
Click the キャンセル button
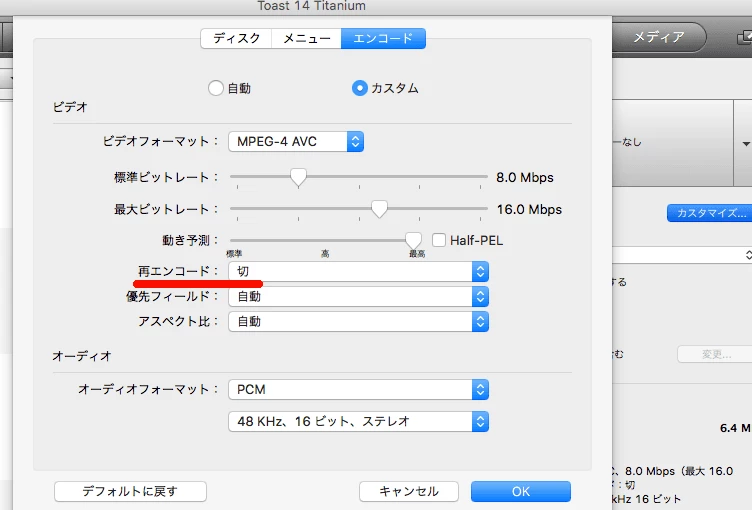click(x=409, y=491)
